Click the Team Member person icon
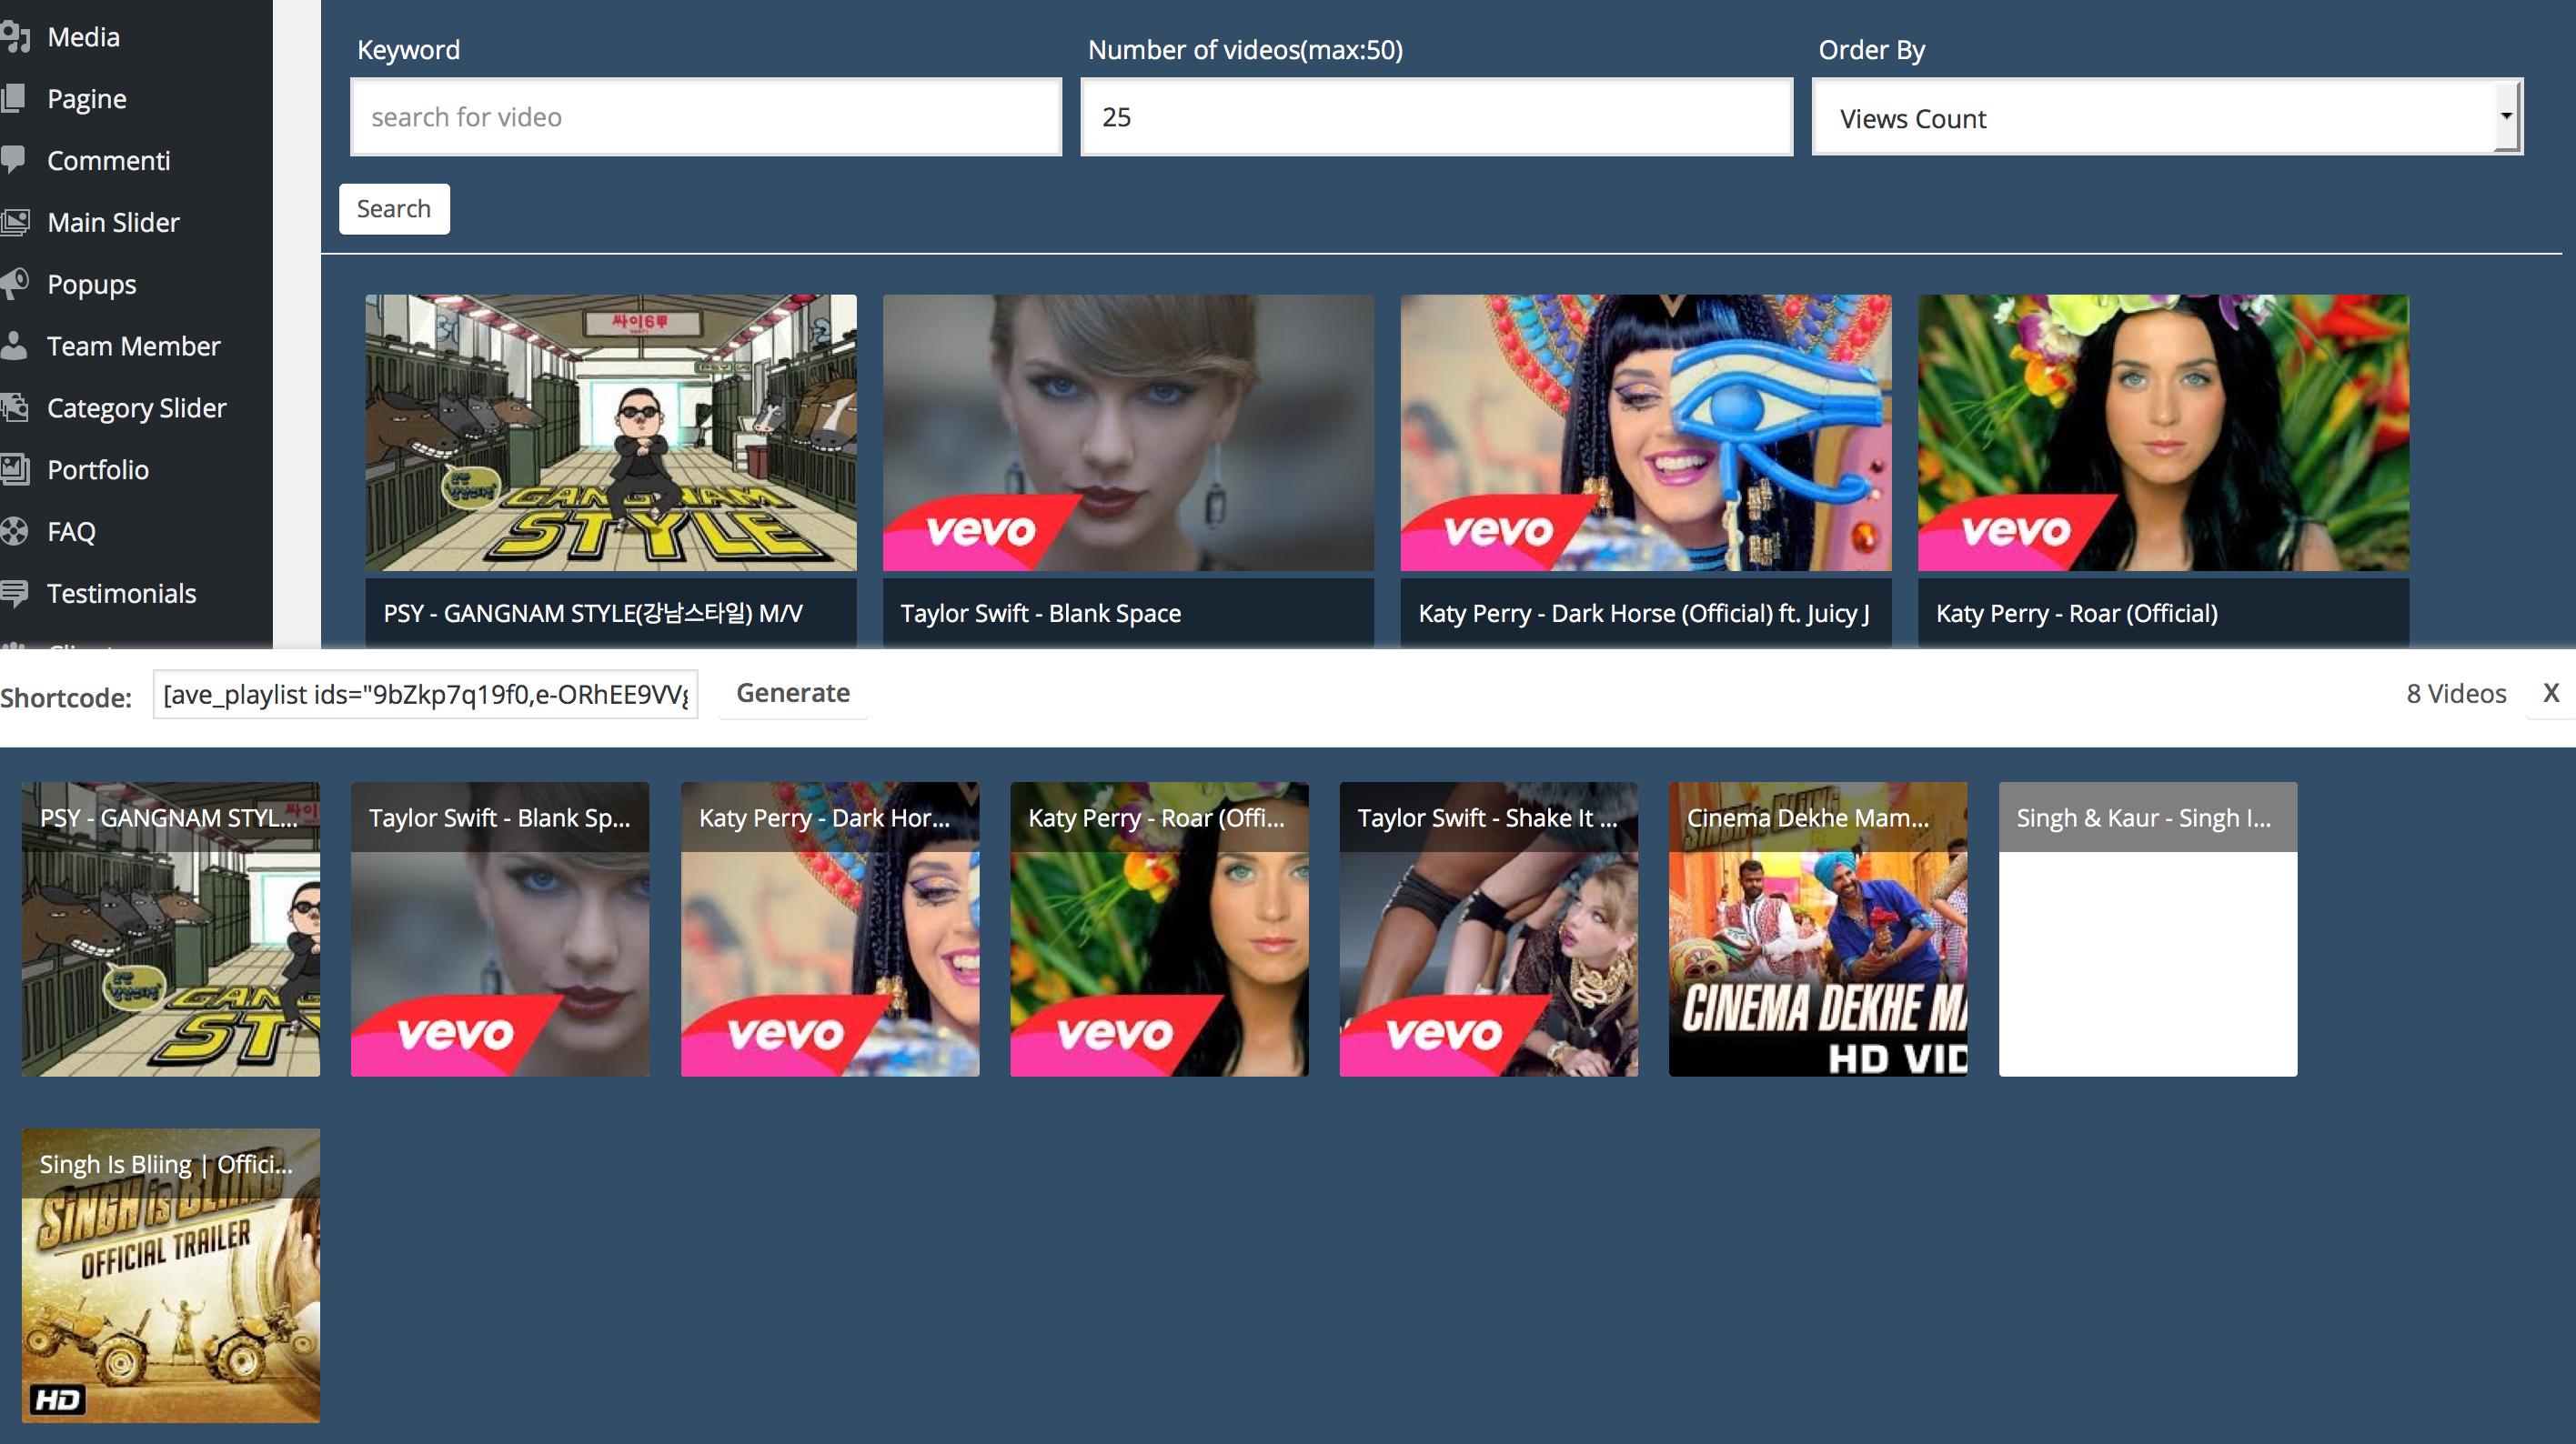The image size is (2576, 1444). pos(13,345)
